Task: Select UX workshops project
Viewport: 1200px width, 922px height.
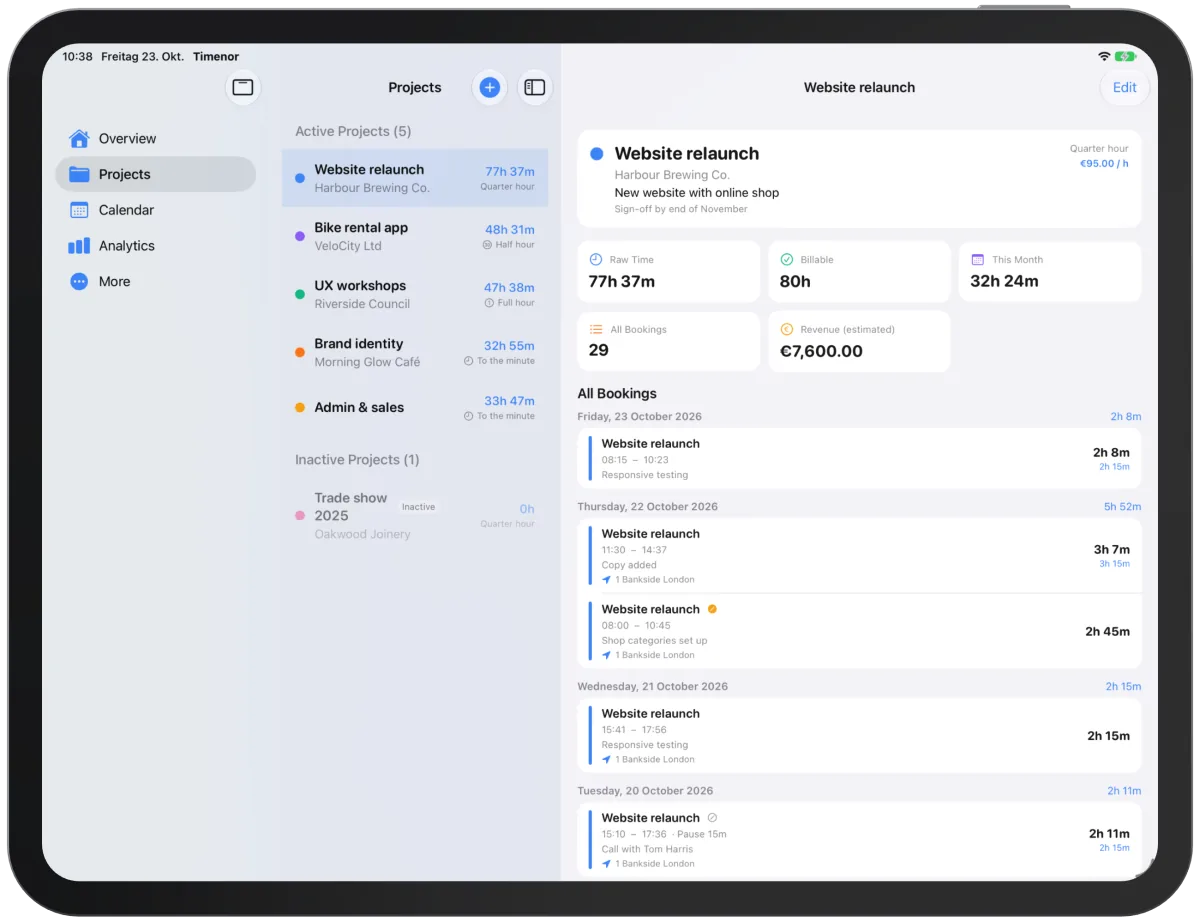Action: [415, 294]
